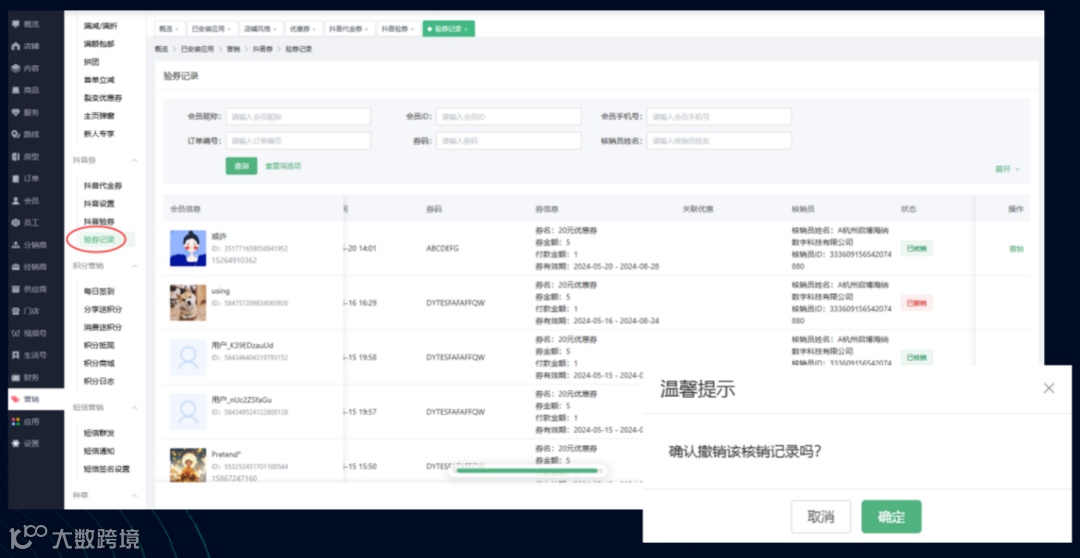Image resolution: width=1080 pixels, height=558 pixels.
Task: Open 裂变优惠券 submenu item
Action: pos(103,98)
